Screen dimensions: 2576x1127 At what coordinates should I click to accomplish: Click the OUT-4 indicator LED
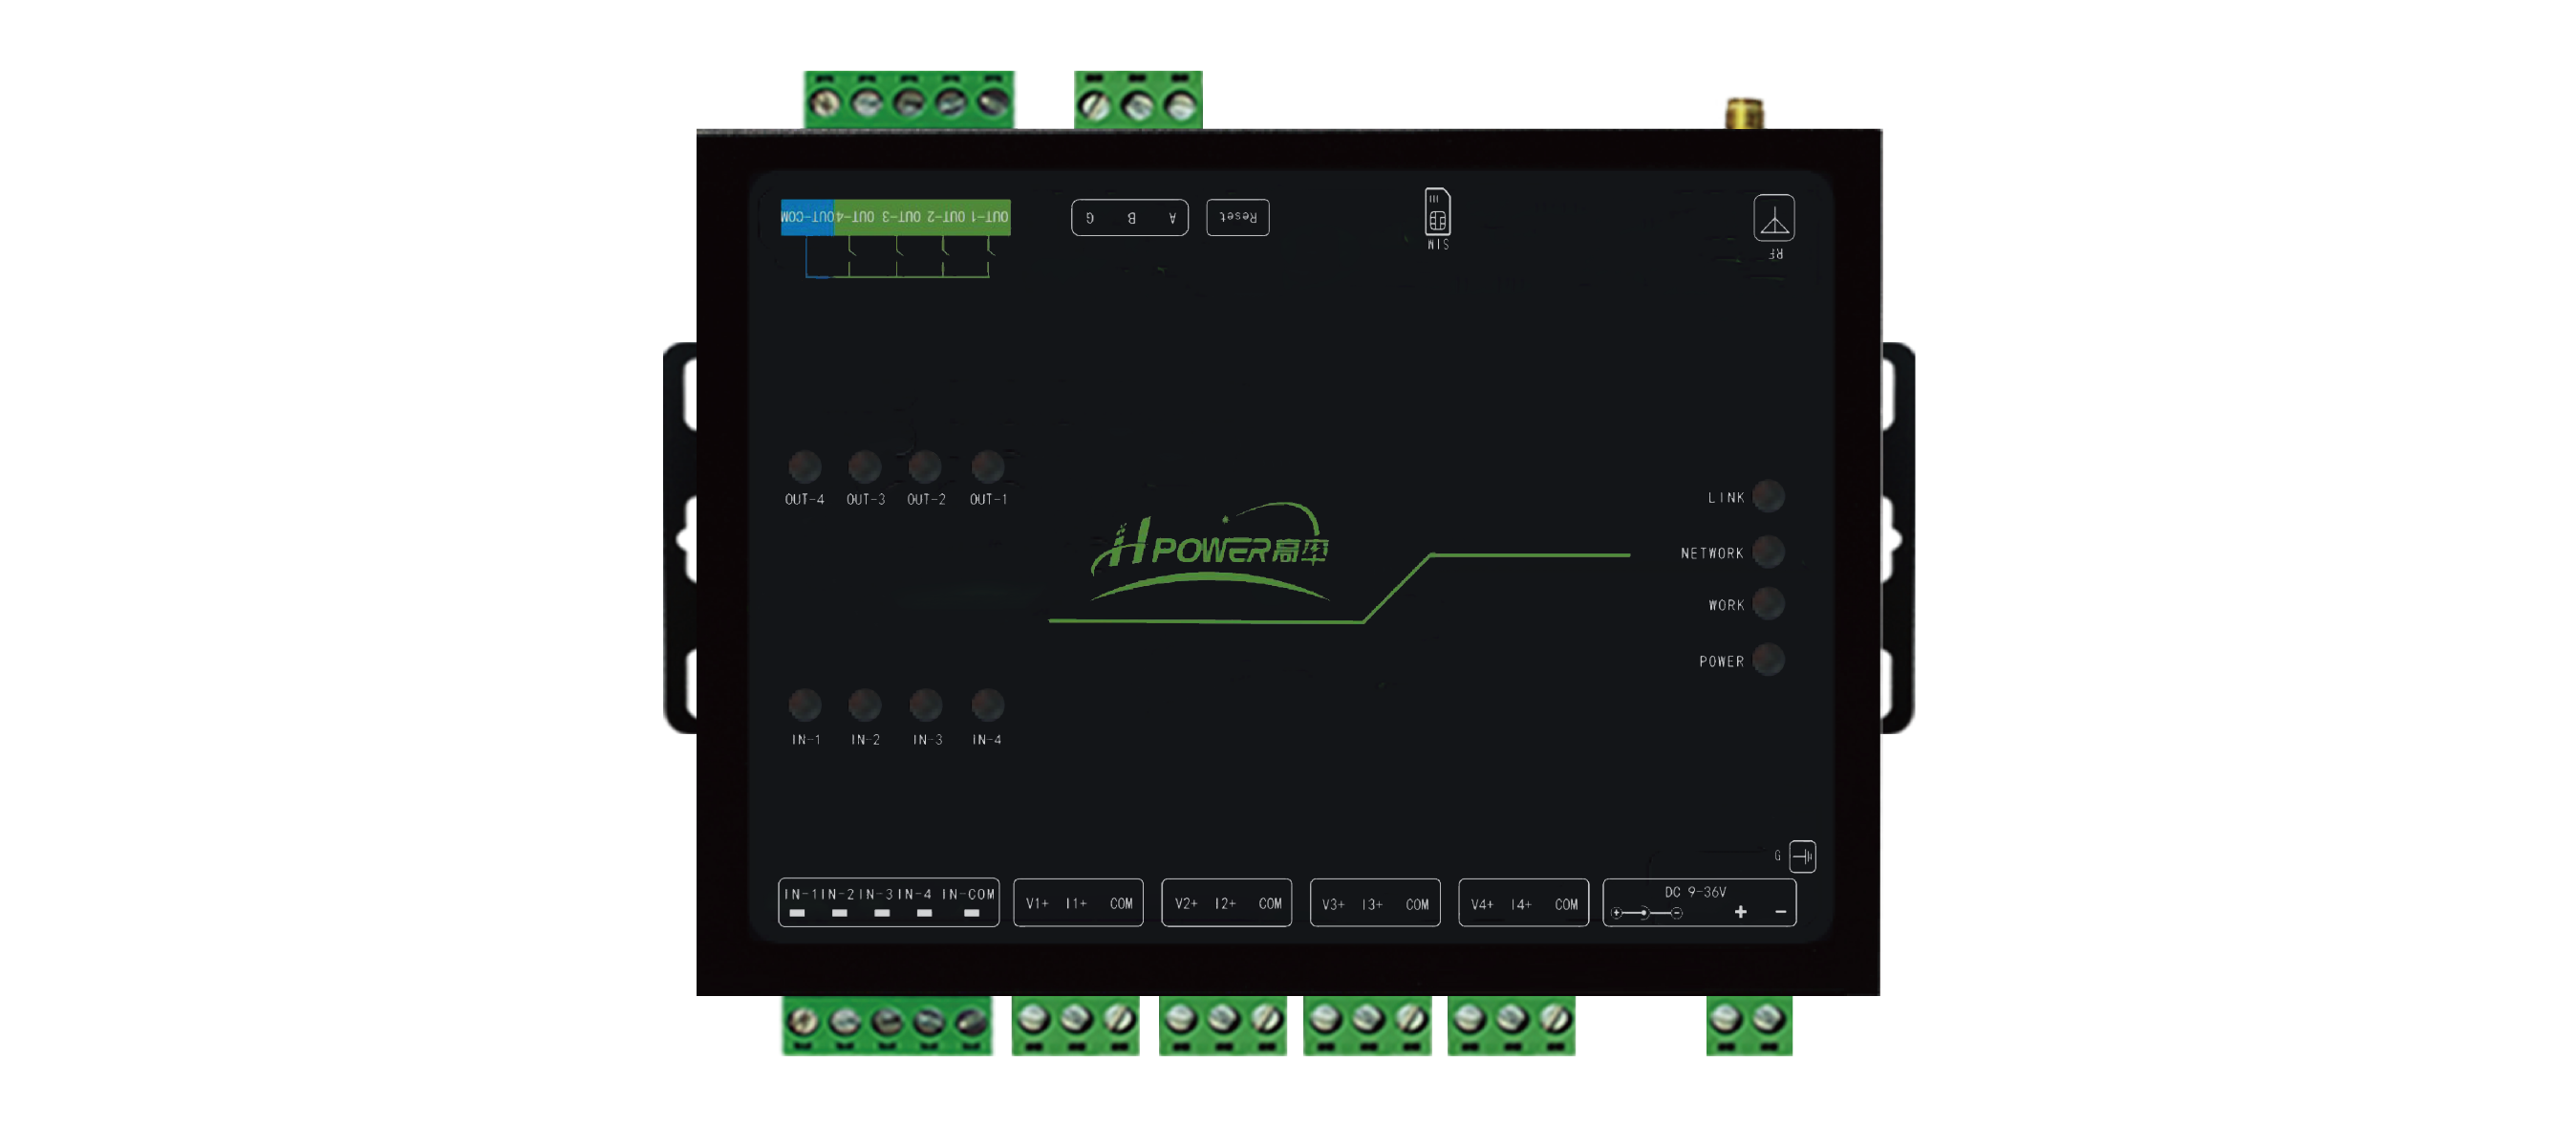(x=804, y=466)
